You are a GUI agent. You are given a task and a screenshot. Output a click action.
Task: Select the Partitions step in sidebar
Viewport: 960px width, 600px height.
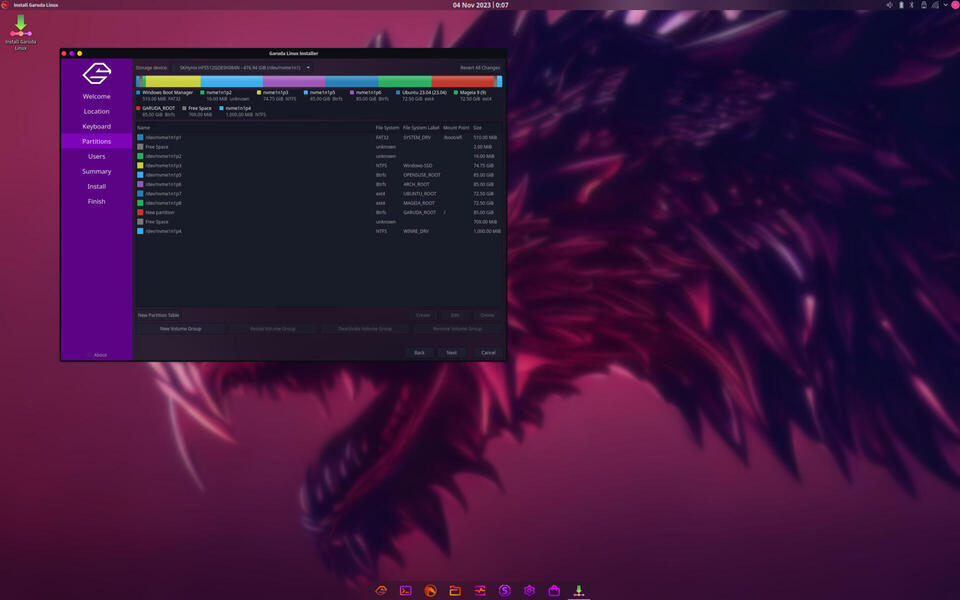97,141
